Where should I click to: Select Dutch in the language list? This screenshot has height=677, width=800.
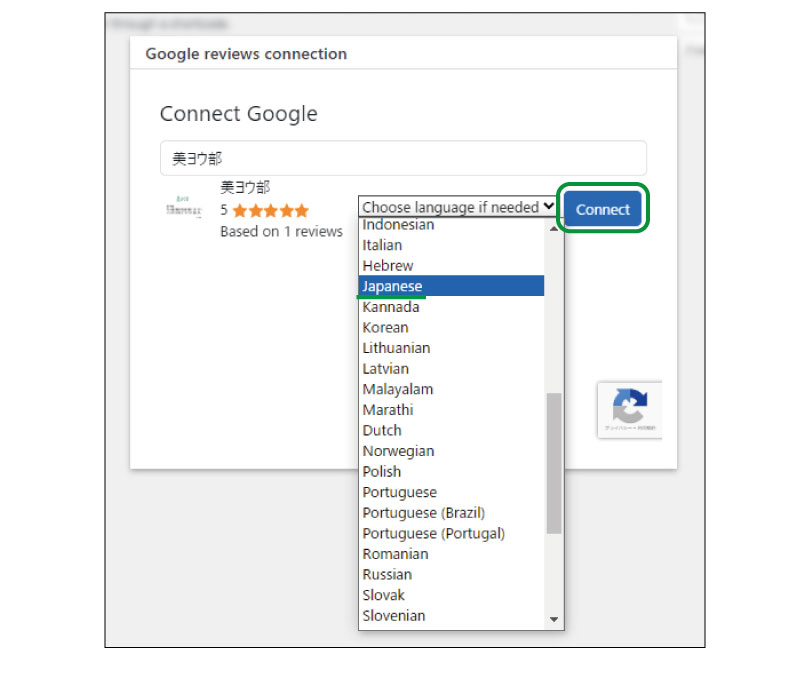pyautogui.click(x=382, y=431)
